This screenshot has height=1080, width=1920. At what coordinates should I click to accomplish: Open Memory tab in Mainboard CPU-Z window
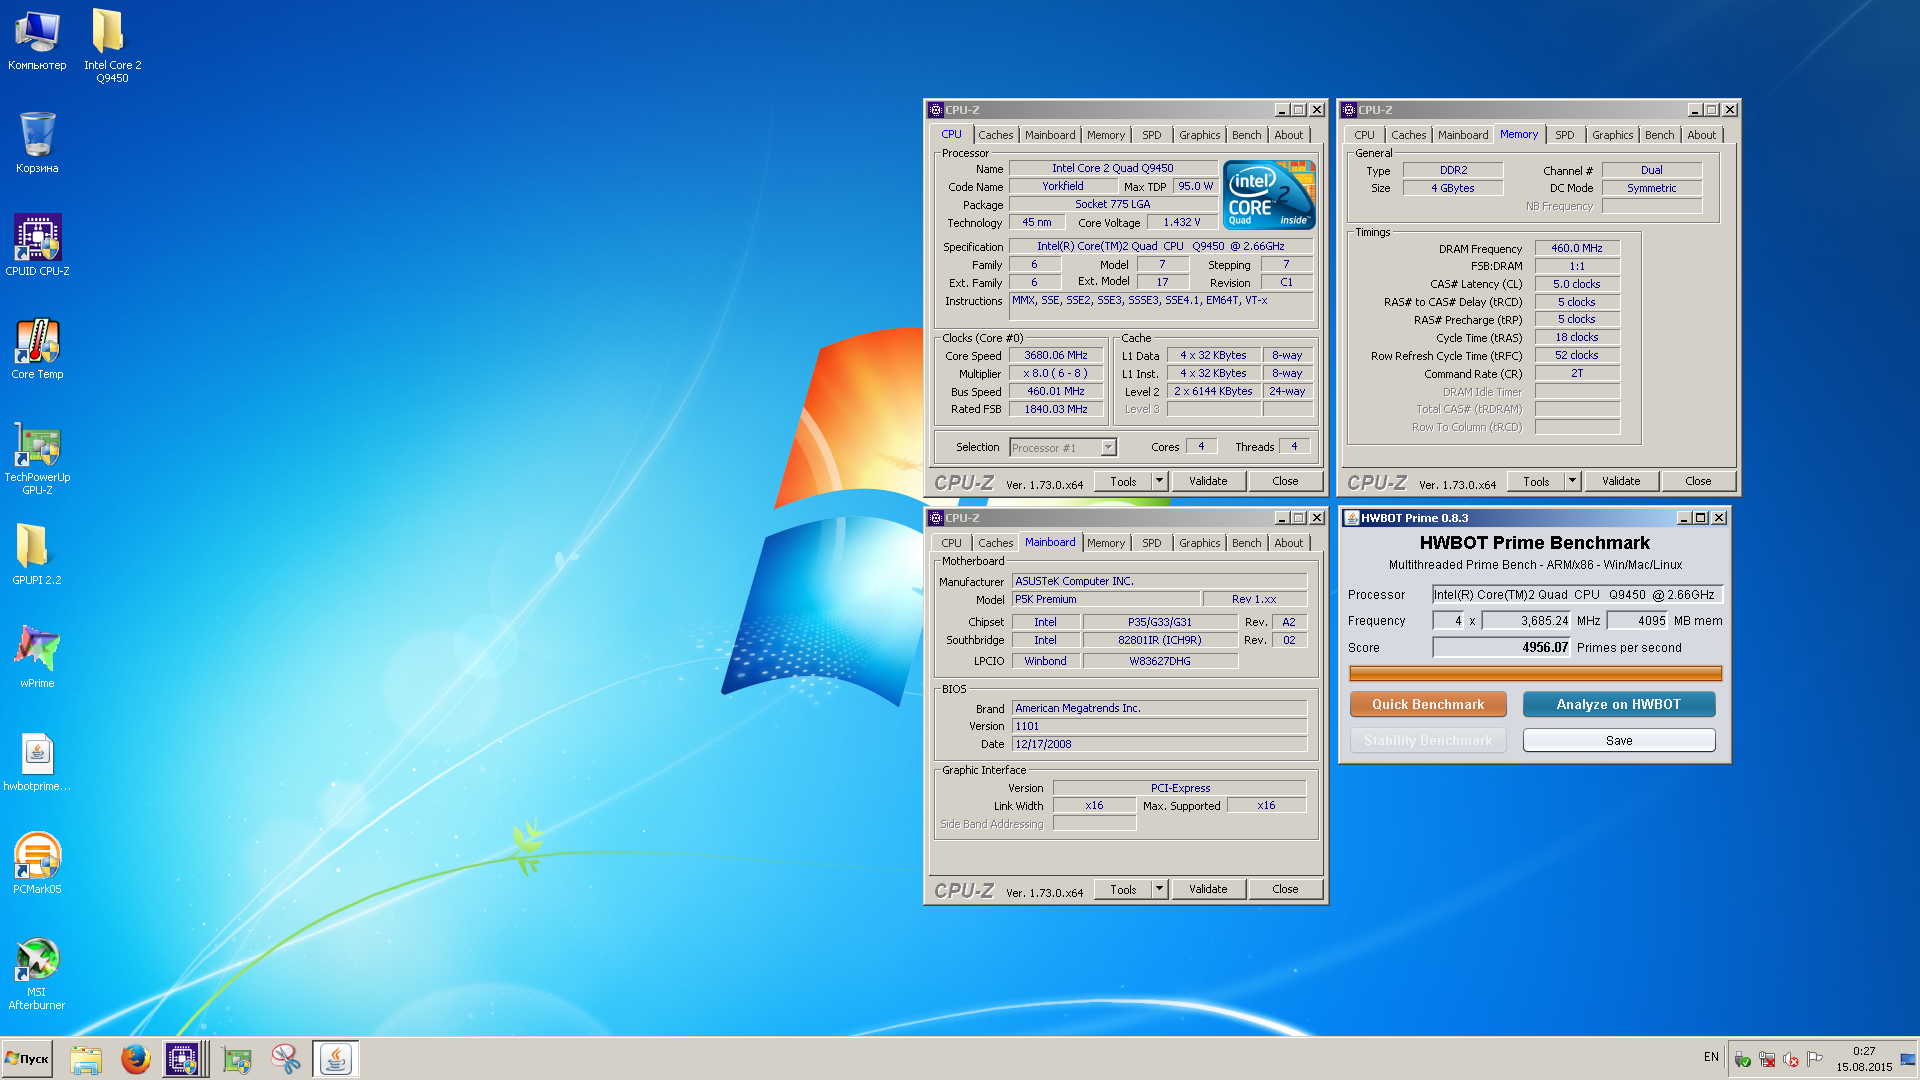pyautogui.click(x=1106, y=543)
